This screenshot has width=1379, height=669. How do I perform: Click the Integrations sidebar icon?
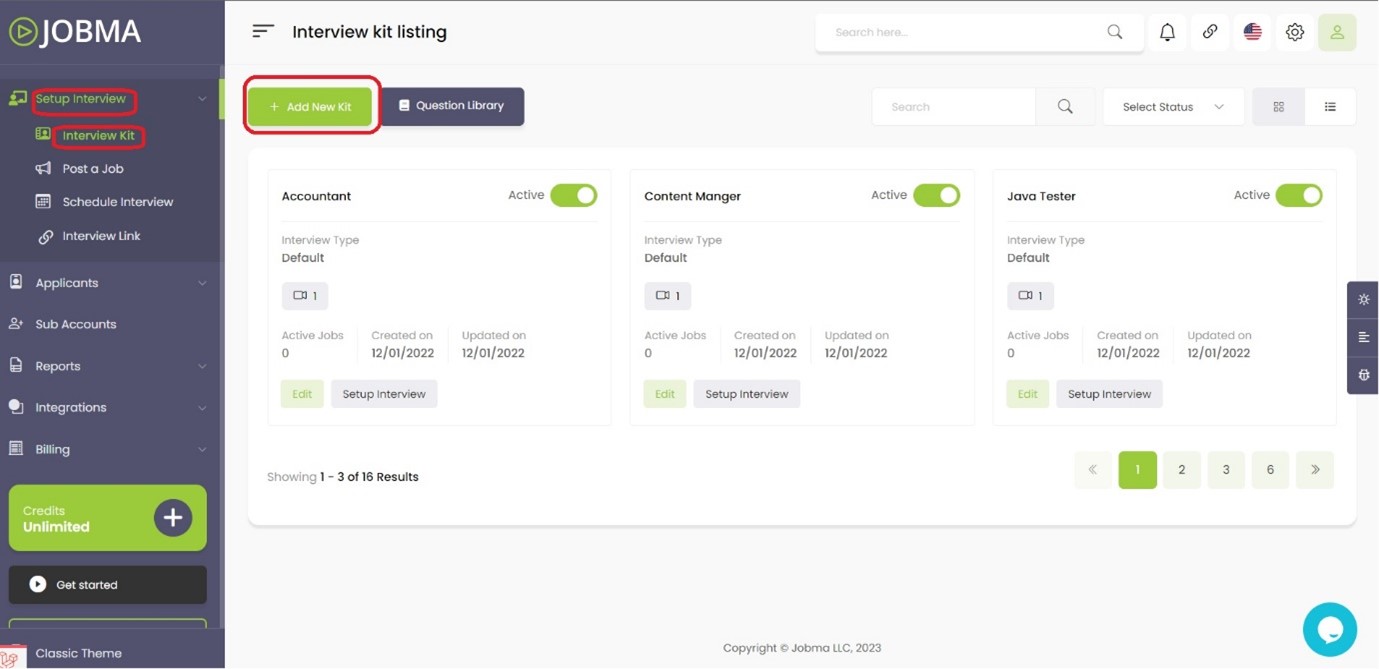point(16,407)
